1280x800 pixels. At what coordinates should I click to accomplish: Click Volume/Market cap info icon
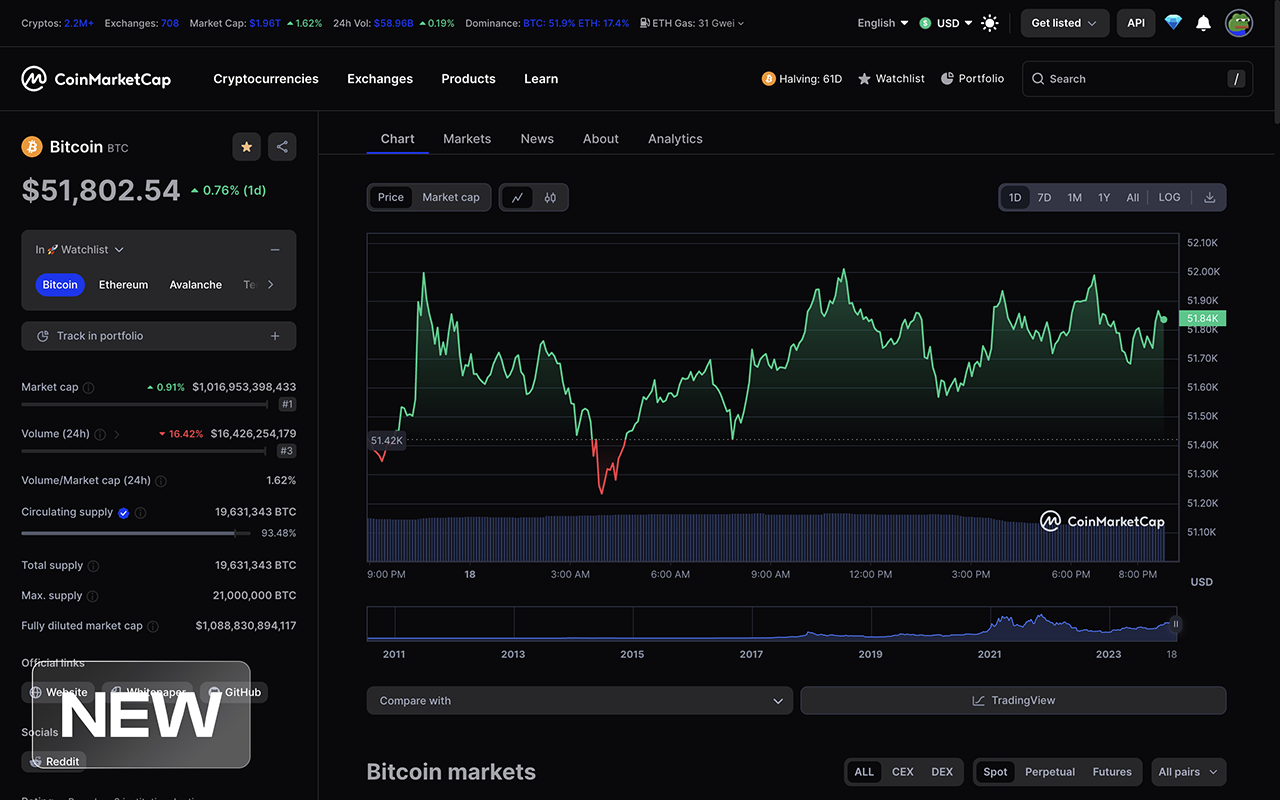click(161, 481)
